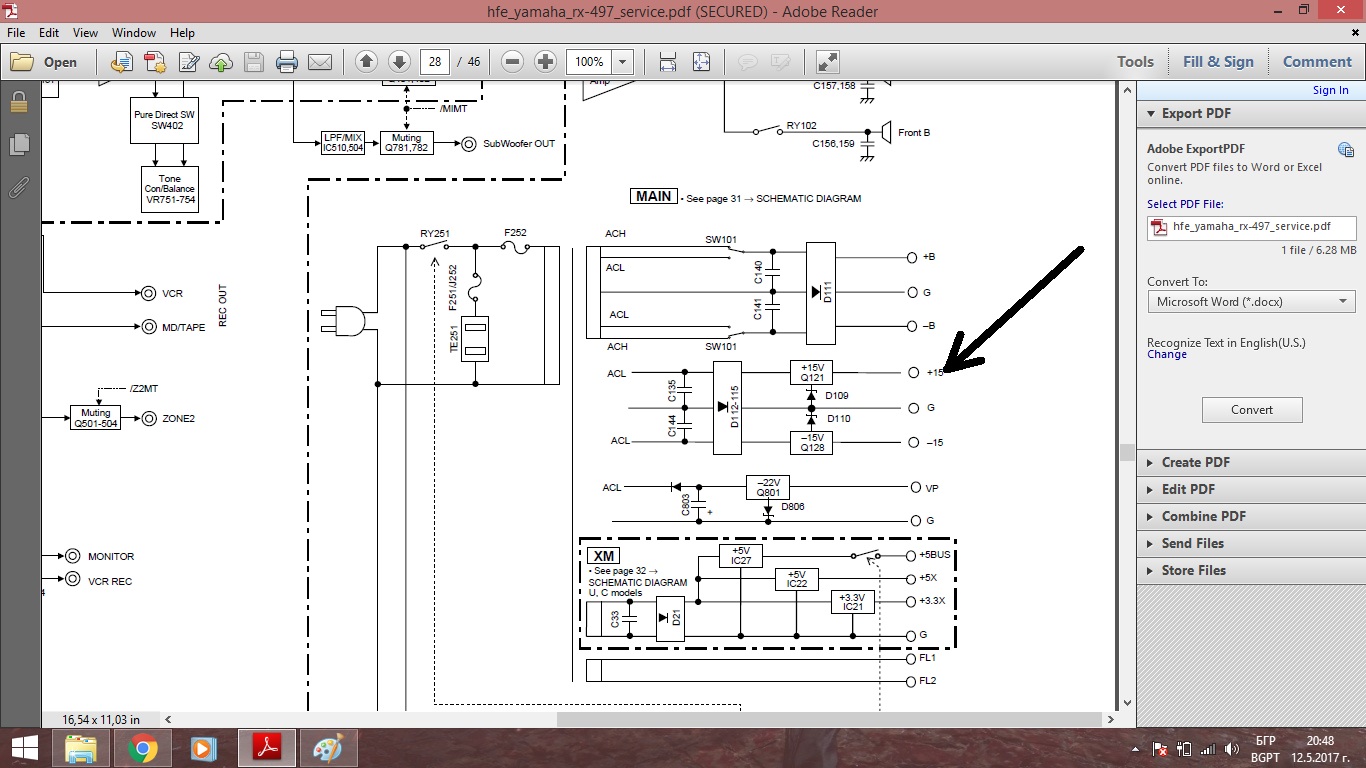Viewport: 1366px width, 768px height.
Task: Open the View menu
Action: click(85, 33)
